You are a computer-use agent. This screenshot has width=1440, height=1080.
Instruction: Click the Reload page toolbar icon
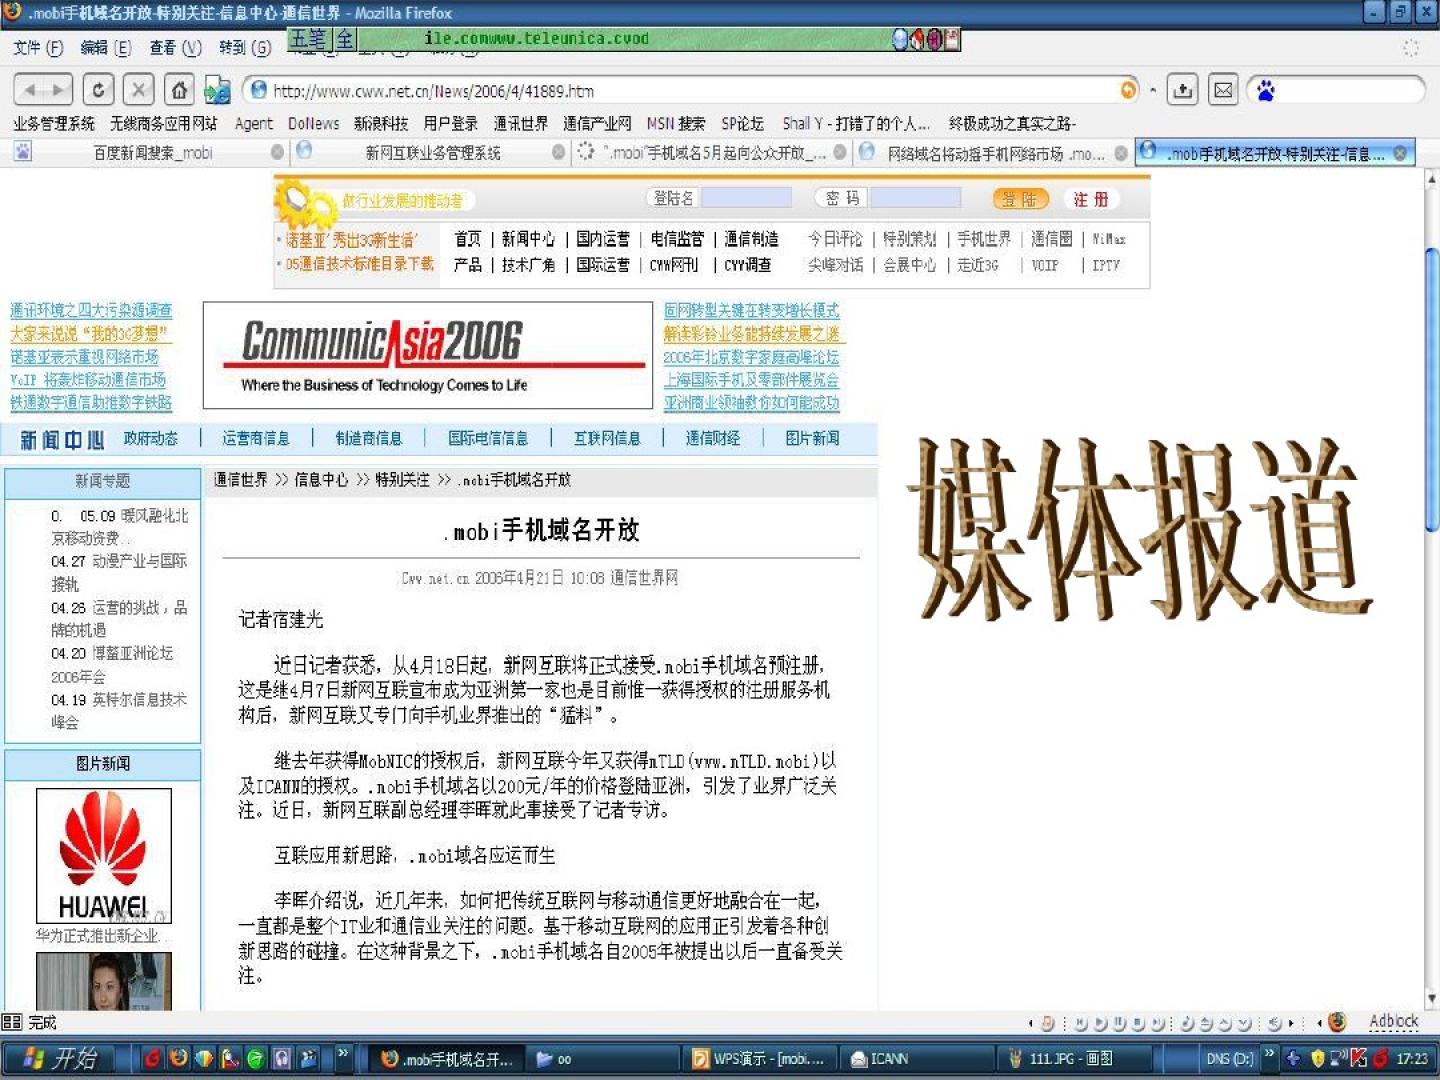click(97, 90)
